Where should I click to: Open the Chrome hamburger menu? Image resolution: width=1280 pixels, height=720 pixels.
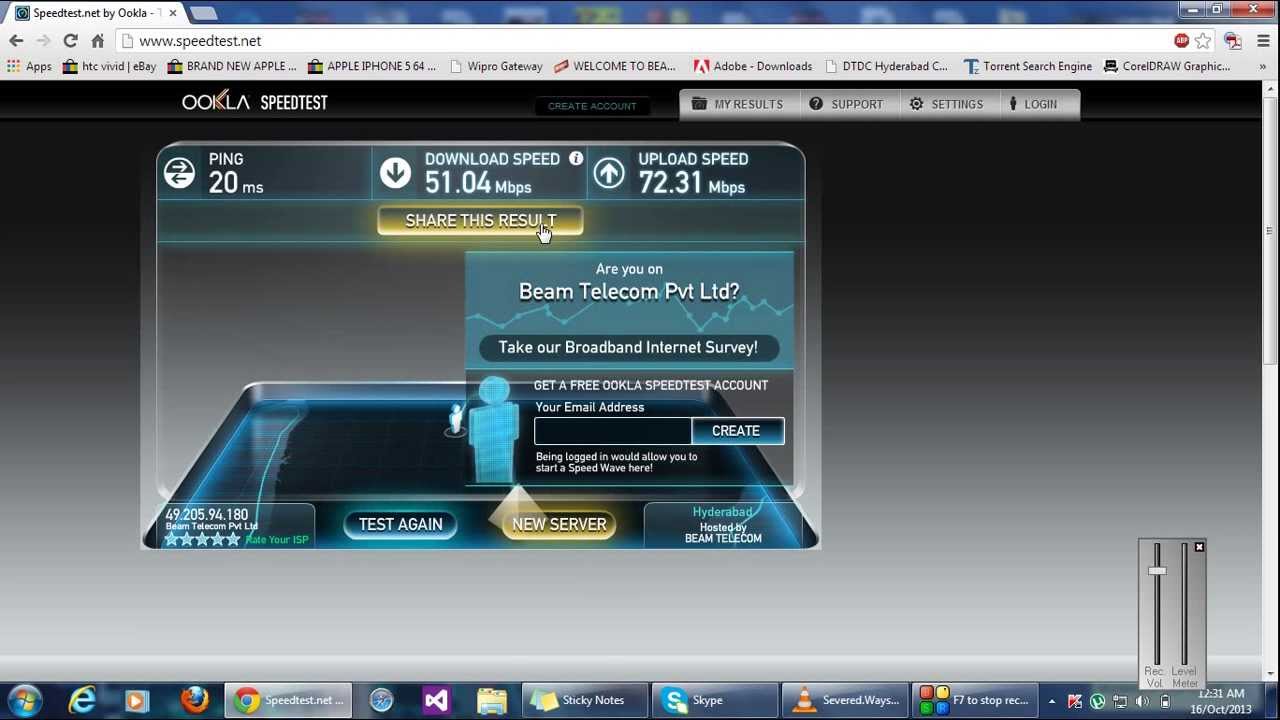[1263, 41]
